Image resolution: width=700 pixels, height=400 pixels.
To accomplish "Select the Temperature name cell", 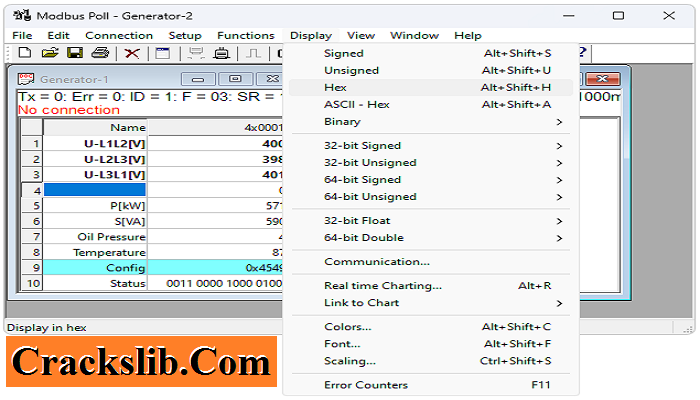I will click(95, 252).
